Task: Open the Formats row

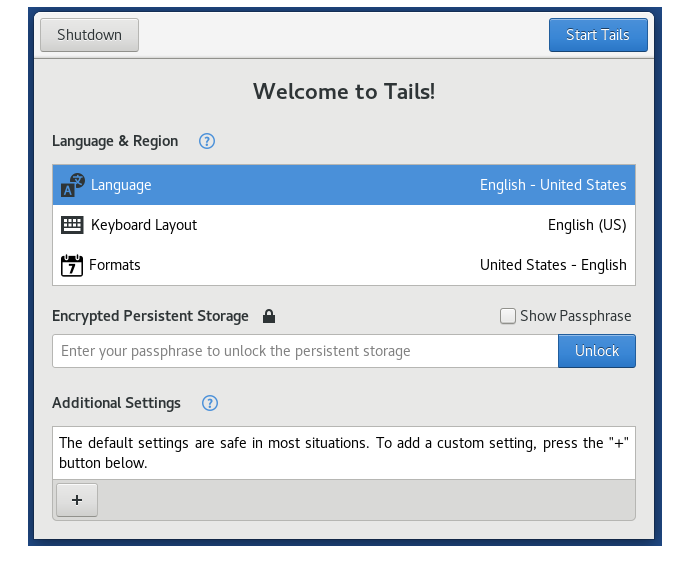Action: pyautogui.click(x=344, y=265)
